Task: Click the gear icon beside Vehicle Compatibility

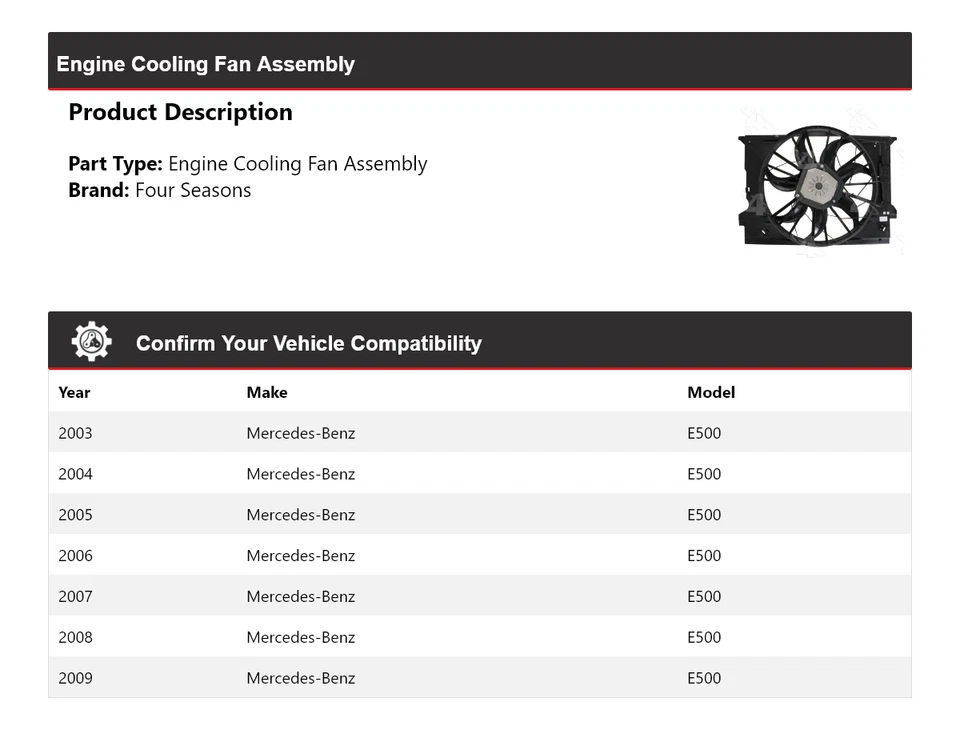Action: [91, 342]
